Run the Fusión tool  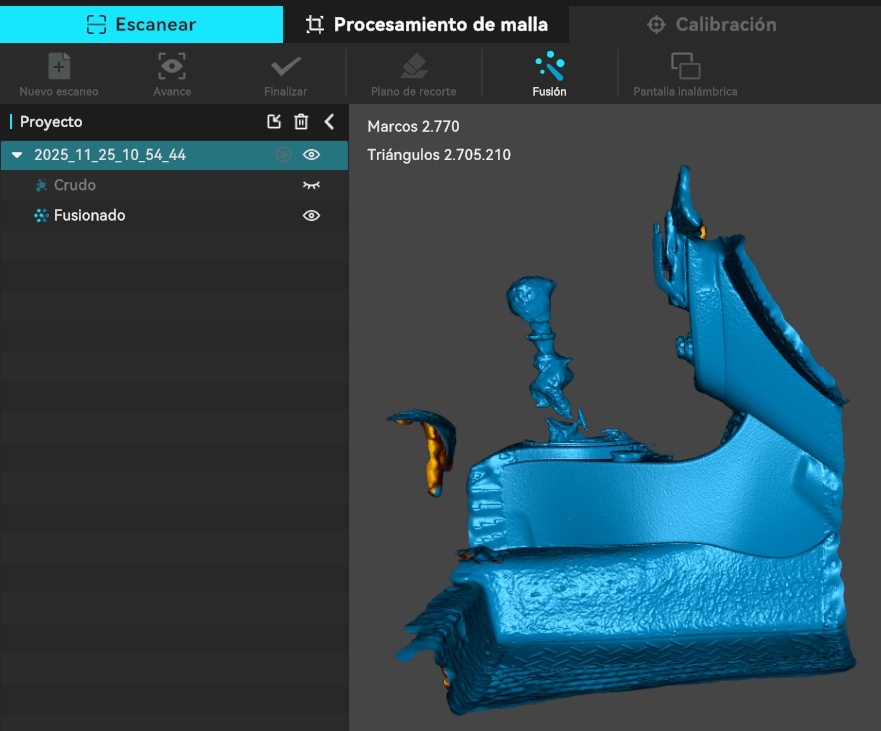pyautogui.click(x=549, y=68)
